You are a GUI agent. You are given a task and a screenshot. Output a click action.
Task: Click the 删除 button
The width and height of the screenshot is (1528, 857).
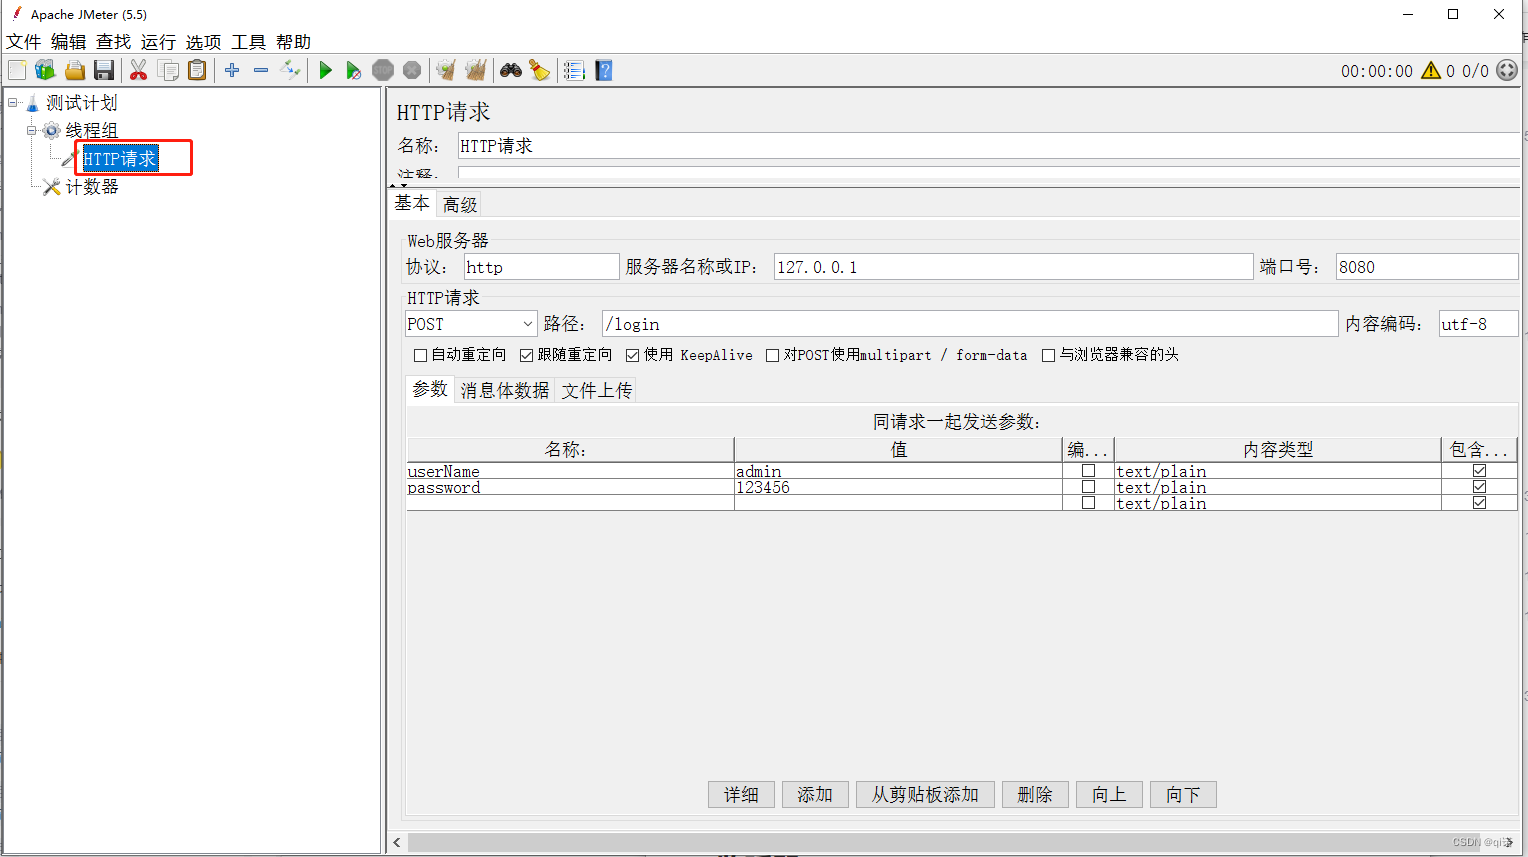[1035, 795]
